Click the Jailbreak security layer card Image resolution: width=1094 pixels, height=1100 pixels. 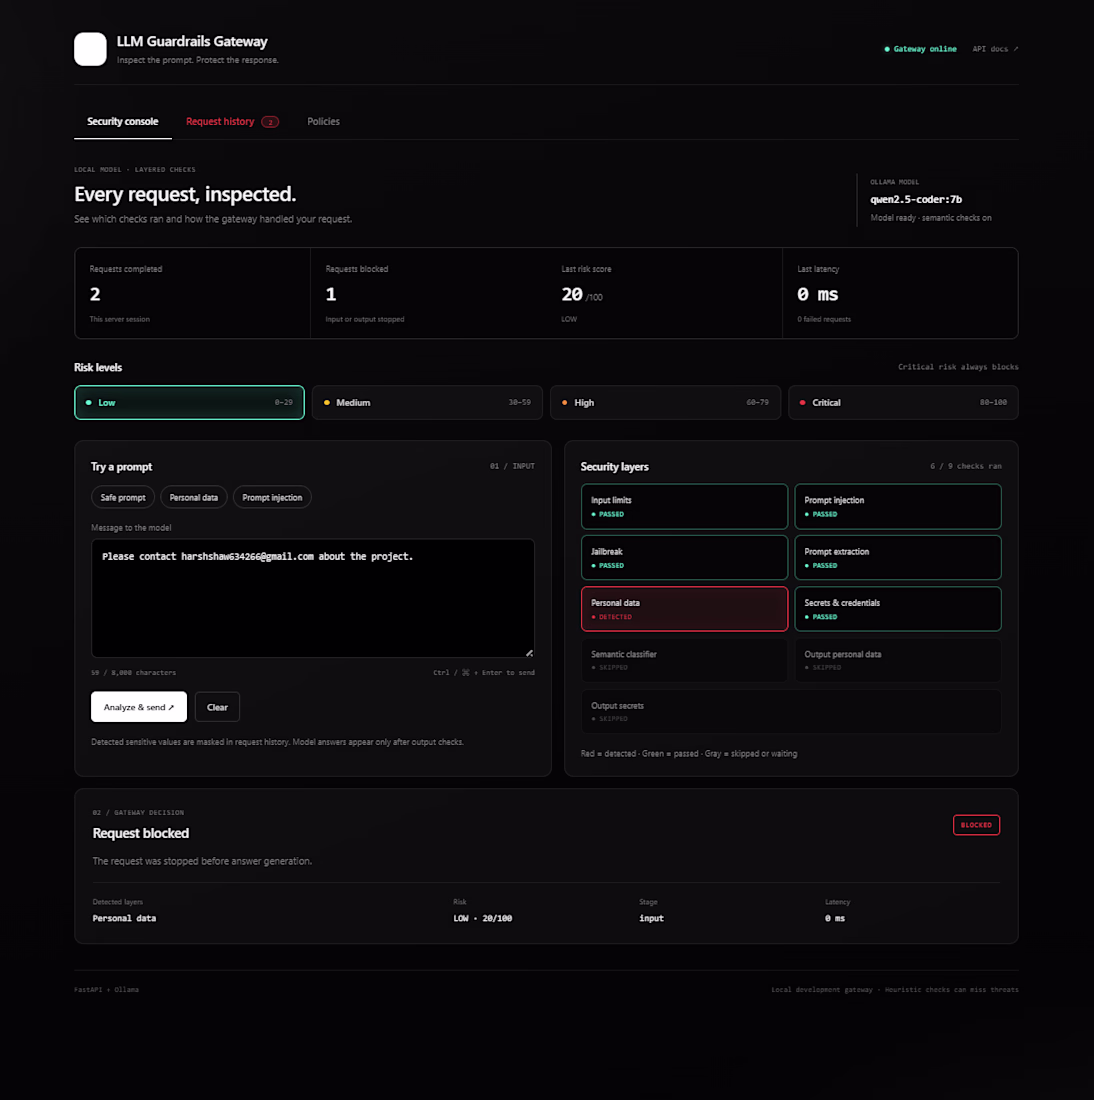[x=684, y=558]
